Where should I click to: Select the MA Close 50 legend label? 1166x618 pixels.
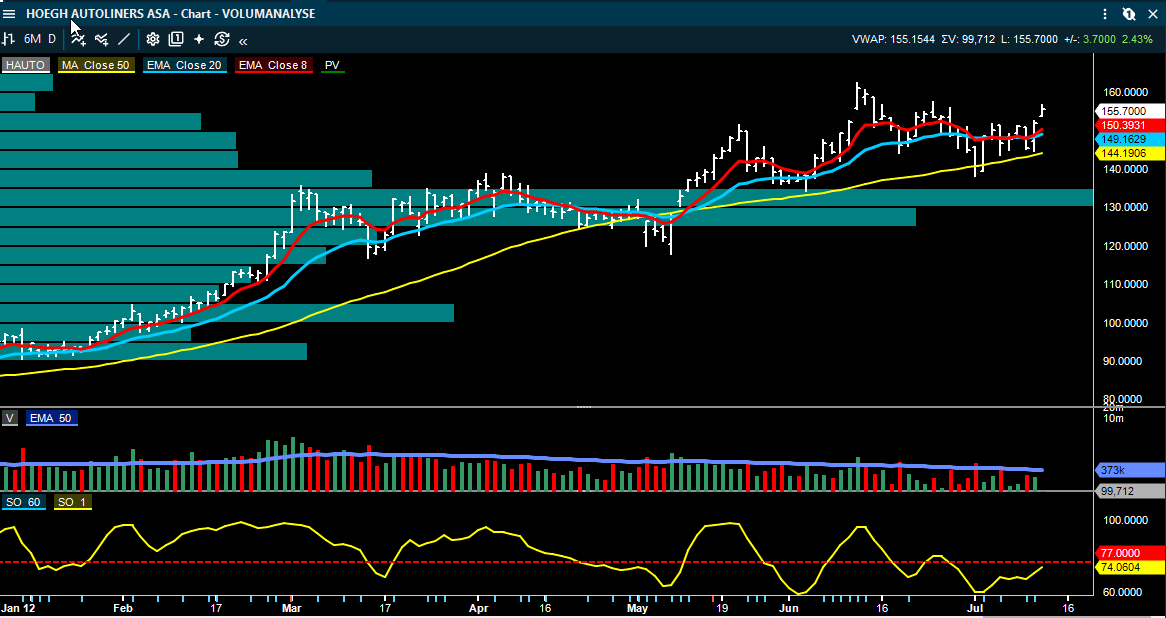95,65
